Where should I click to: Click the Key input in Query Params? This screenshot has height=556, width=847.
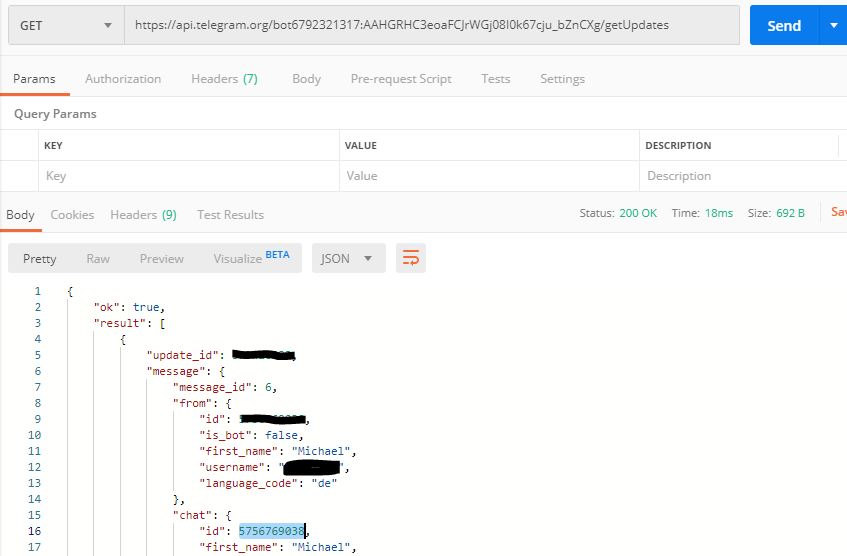tap(189, 176)
